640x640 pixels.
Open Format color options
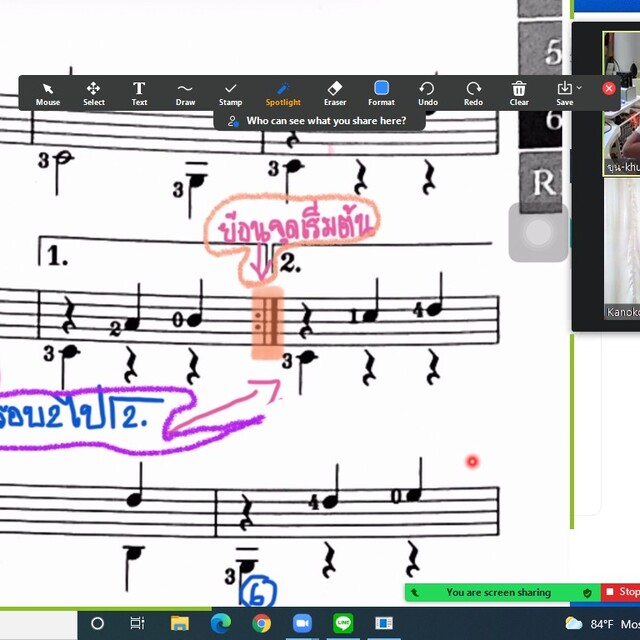[x=381, y=93]
